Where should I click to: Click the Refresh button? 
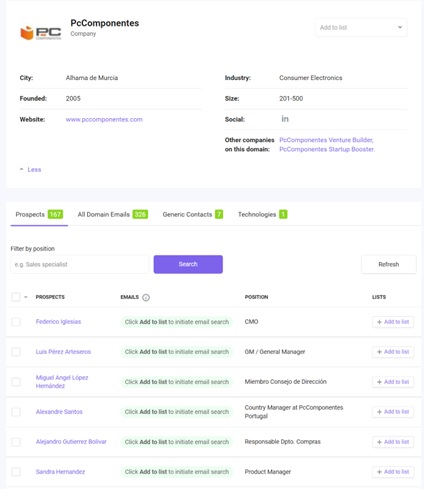point(389,264)
